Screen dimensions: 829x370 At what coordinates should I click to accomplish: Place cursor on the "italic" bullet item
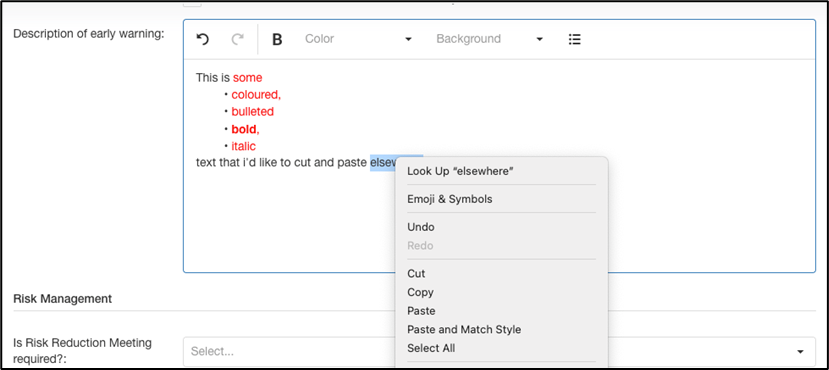(x=244, y=146)
